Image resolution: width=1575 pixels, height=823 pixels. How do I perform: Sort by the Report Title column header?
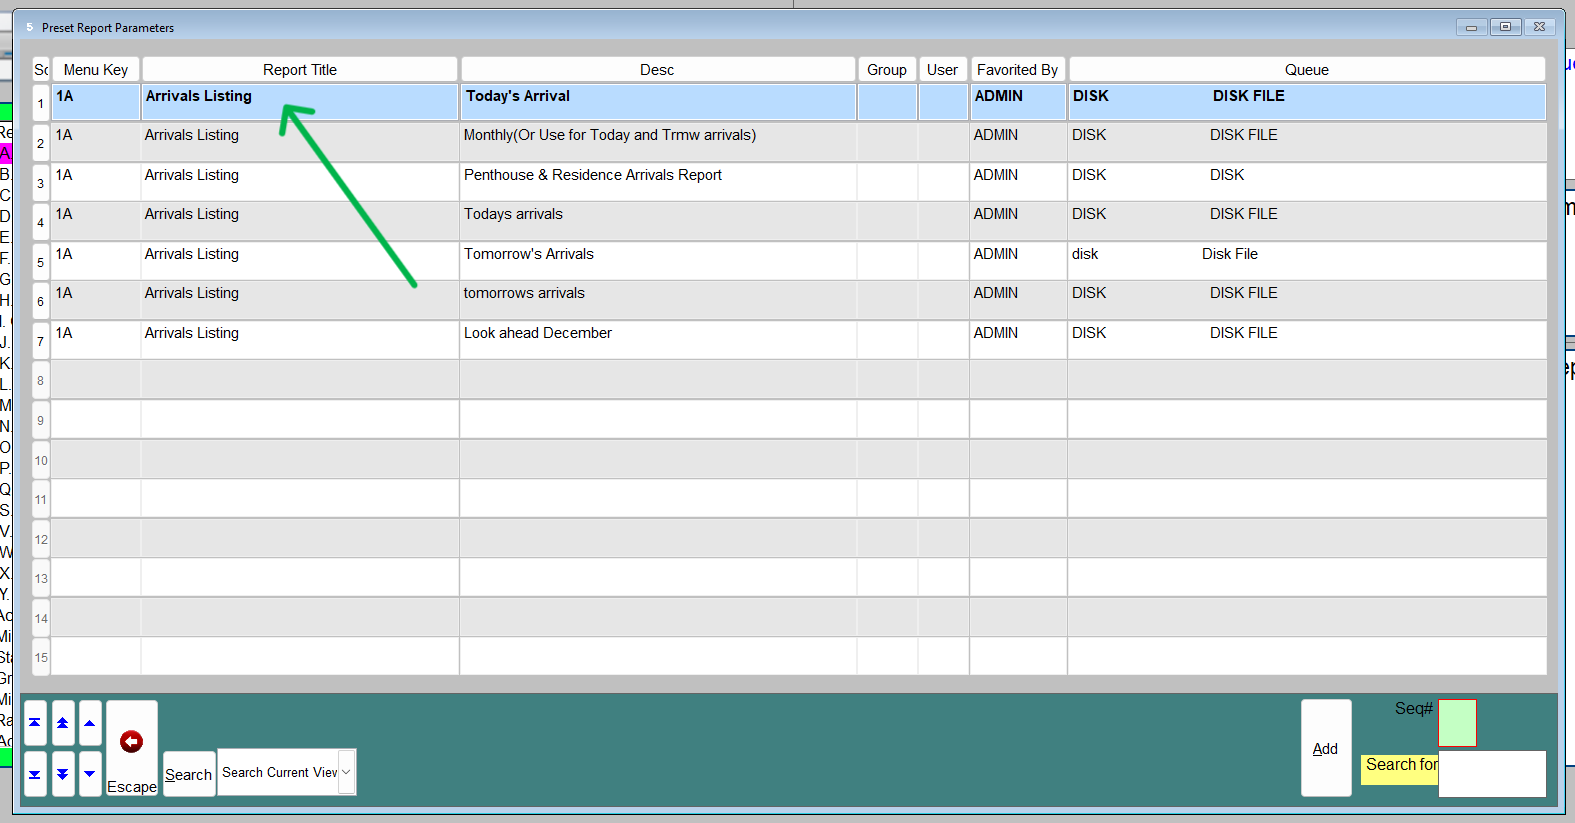299,70
